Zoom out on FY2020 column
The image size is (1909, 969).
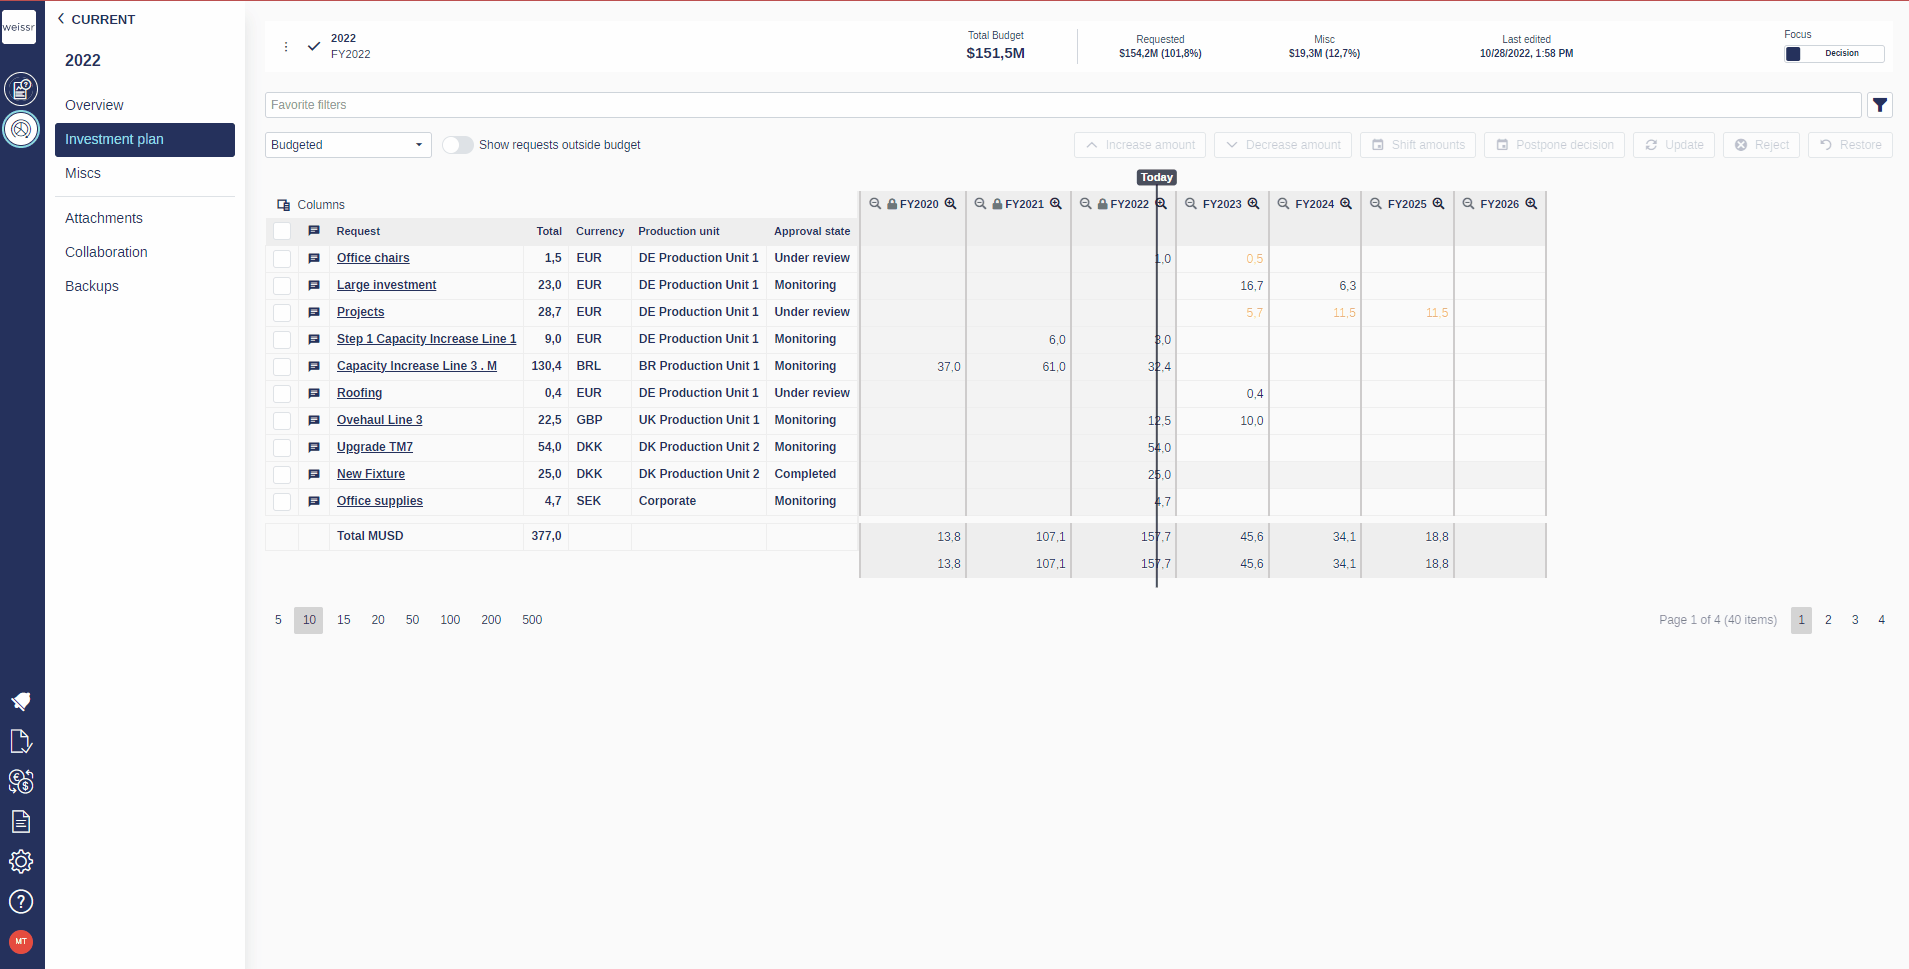875,204
